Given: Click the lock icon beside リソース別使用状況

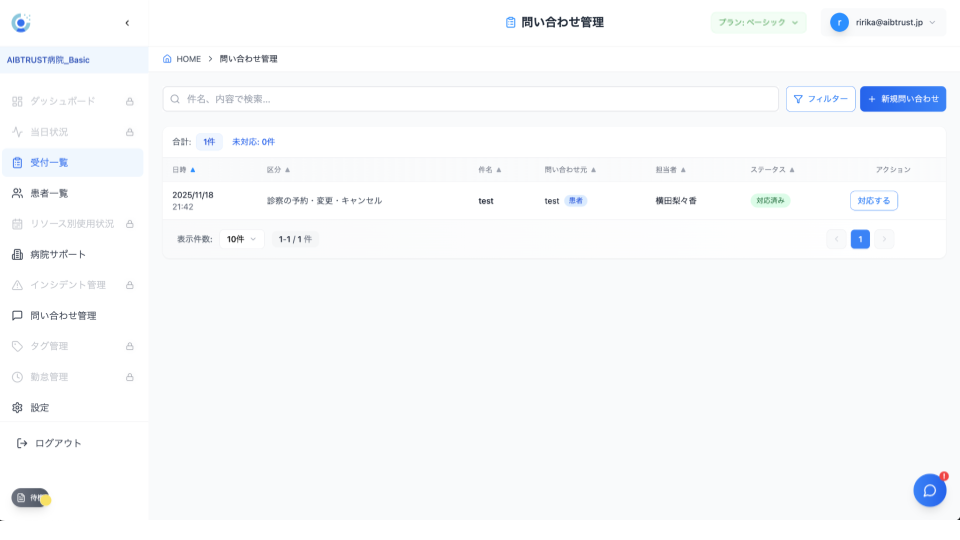Looking at the screenshot, I should click(130, 224).
